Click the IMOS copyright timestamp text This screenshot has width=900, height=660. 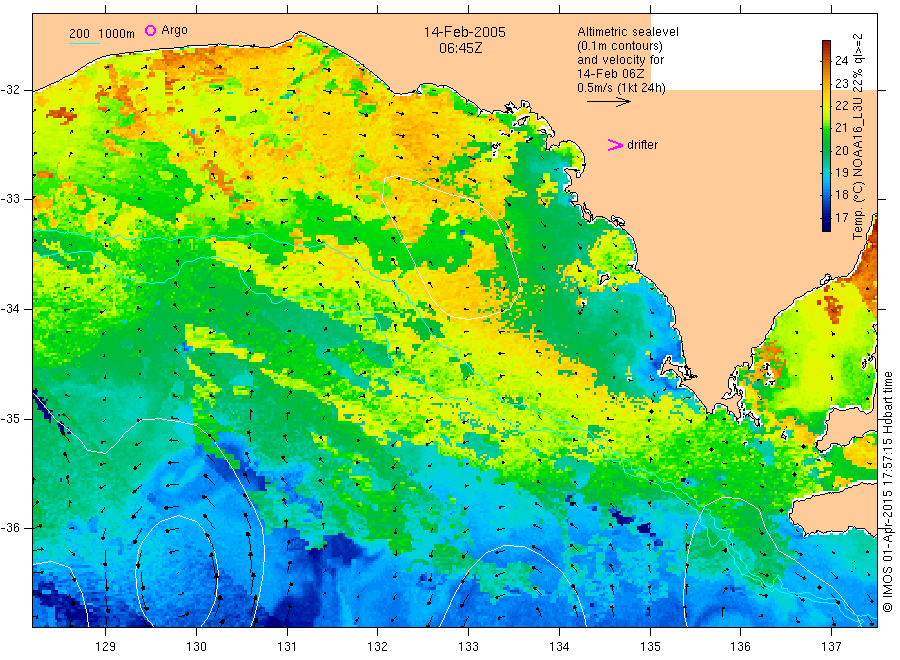[x=887, y=491]
